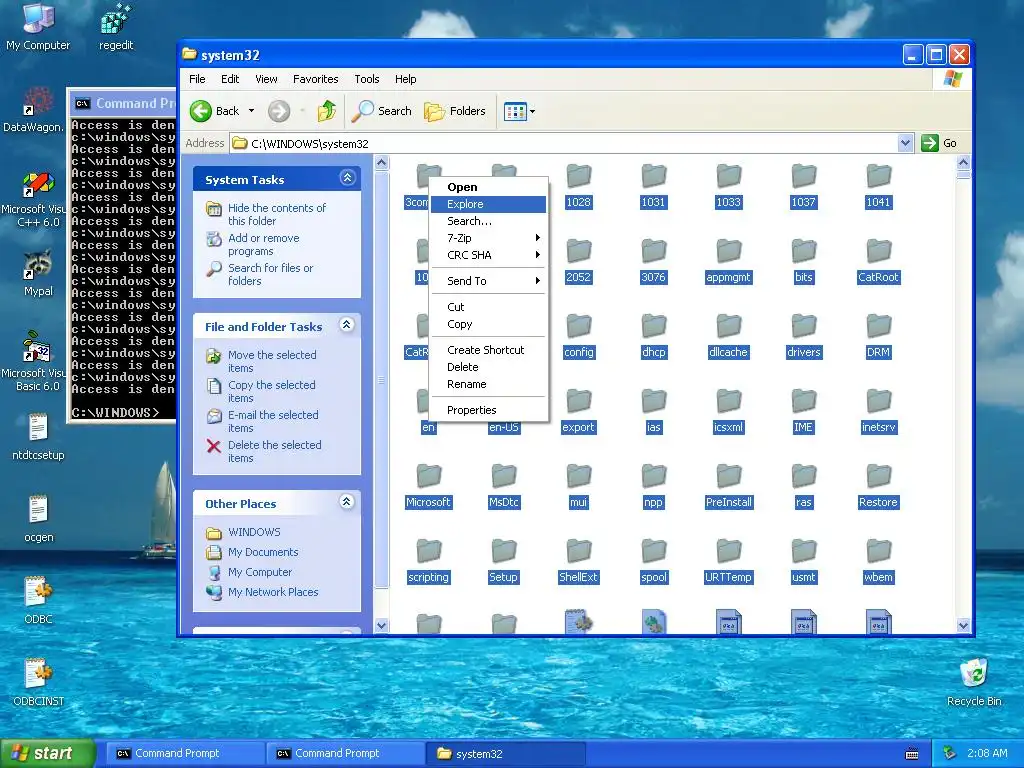Click Move the selected items link
Viewport: 1024px width, 768px height.
(272, 361)
